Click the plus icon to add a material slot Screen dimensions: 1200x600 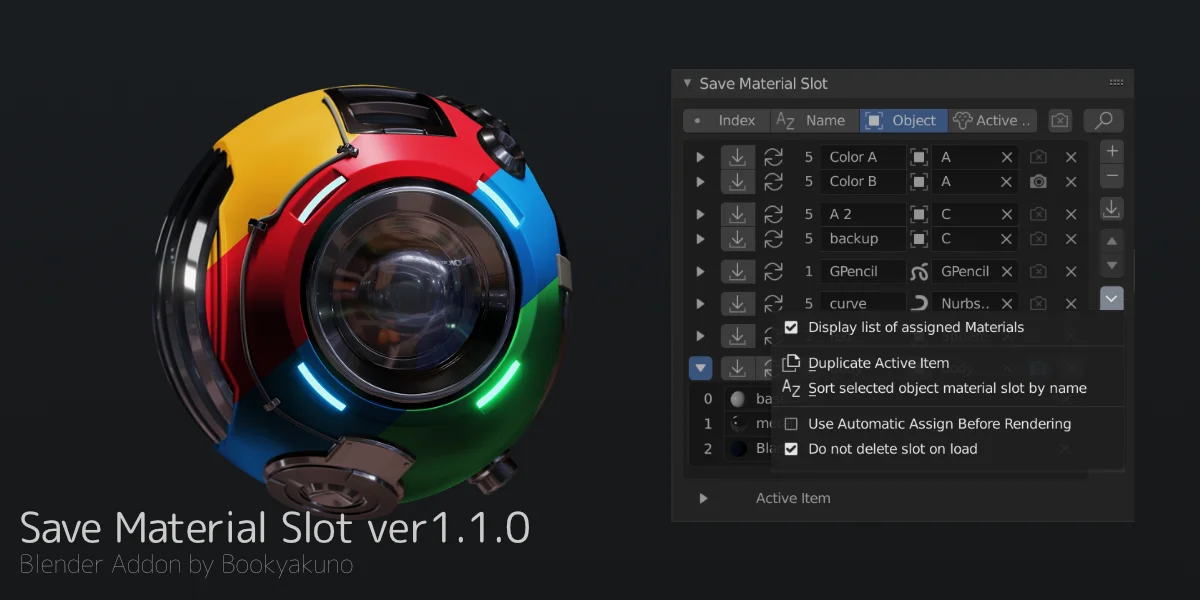click(1111, 150)
